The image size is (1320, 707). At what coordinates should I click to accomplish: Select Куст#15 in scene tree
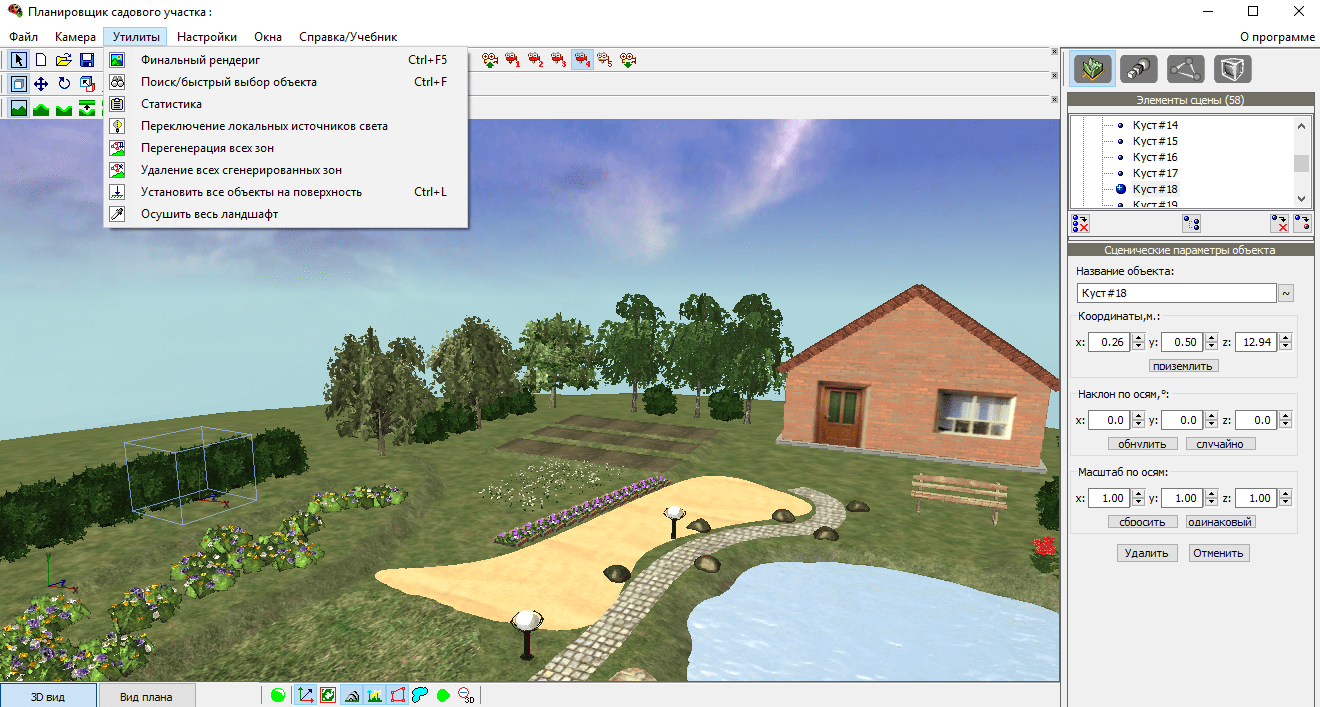1155,141
